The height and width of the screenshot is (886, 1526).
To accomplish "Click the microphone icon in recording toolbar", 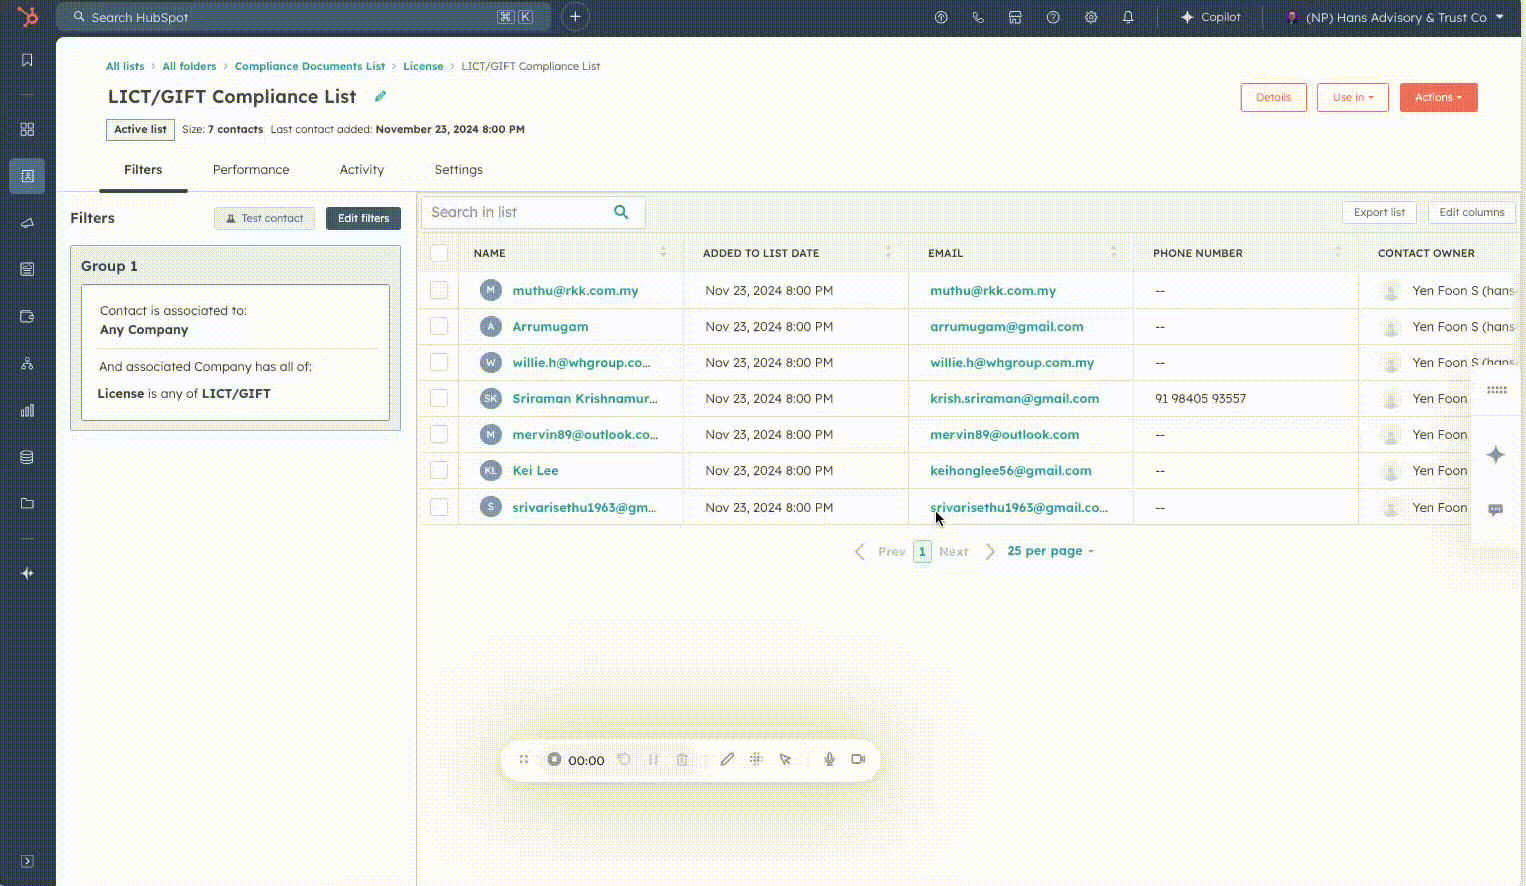I will click(x=829, y=759).
